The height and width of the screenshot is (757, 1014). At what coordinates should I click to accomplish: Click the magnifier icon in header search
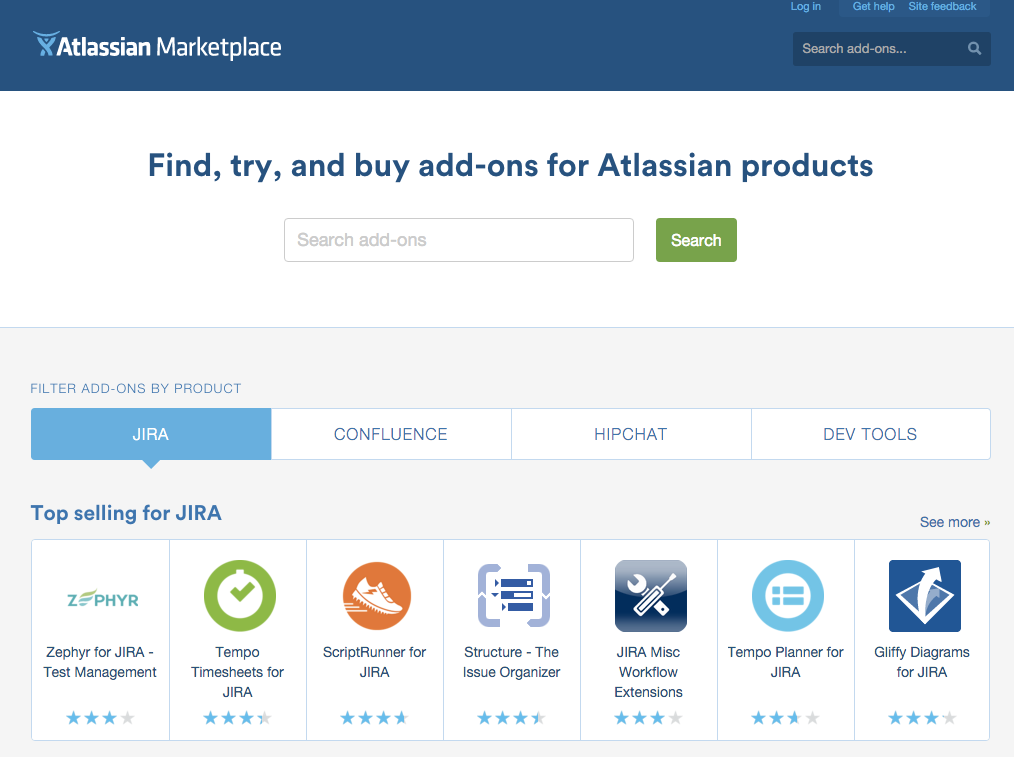pyautogui.click(x=974, y=48)
